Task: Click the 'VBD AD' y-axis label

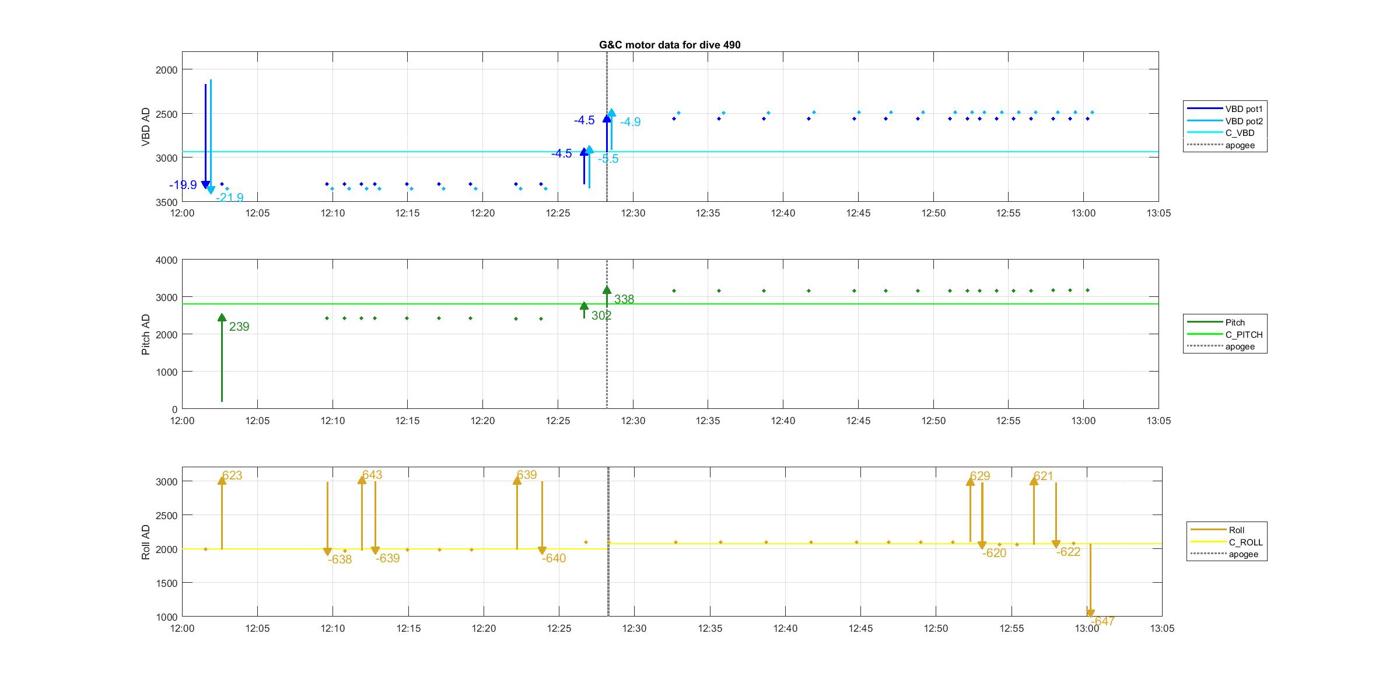Action: tap(146, 127)
